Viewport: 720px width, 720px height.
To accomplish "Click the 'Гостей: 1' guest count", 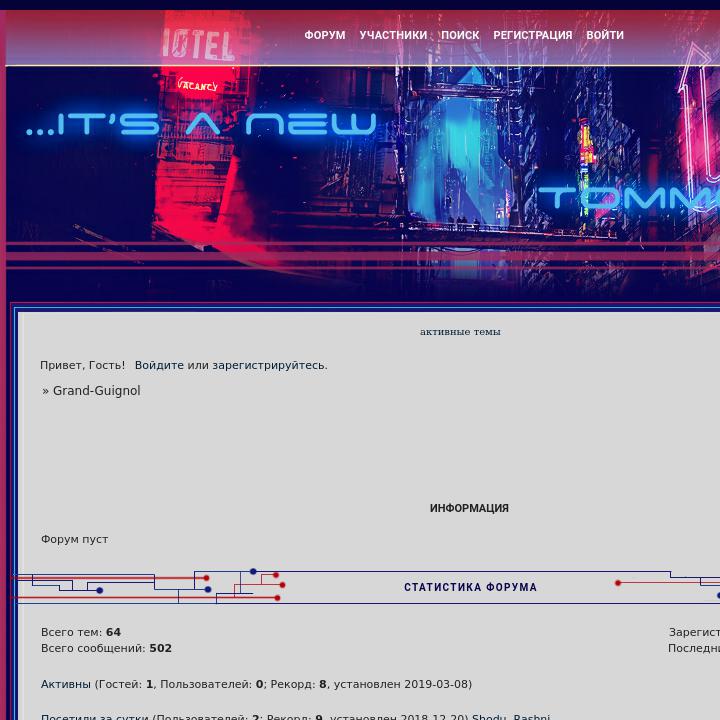I will tap(126, 684).
